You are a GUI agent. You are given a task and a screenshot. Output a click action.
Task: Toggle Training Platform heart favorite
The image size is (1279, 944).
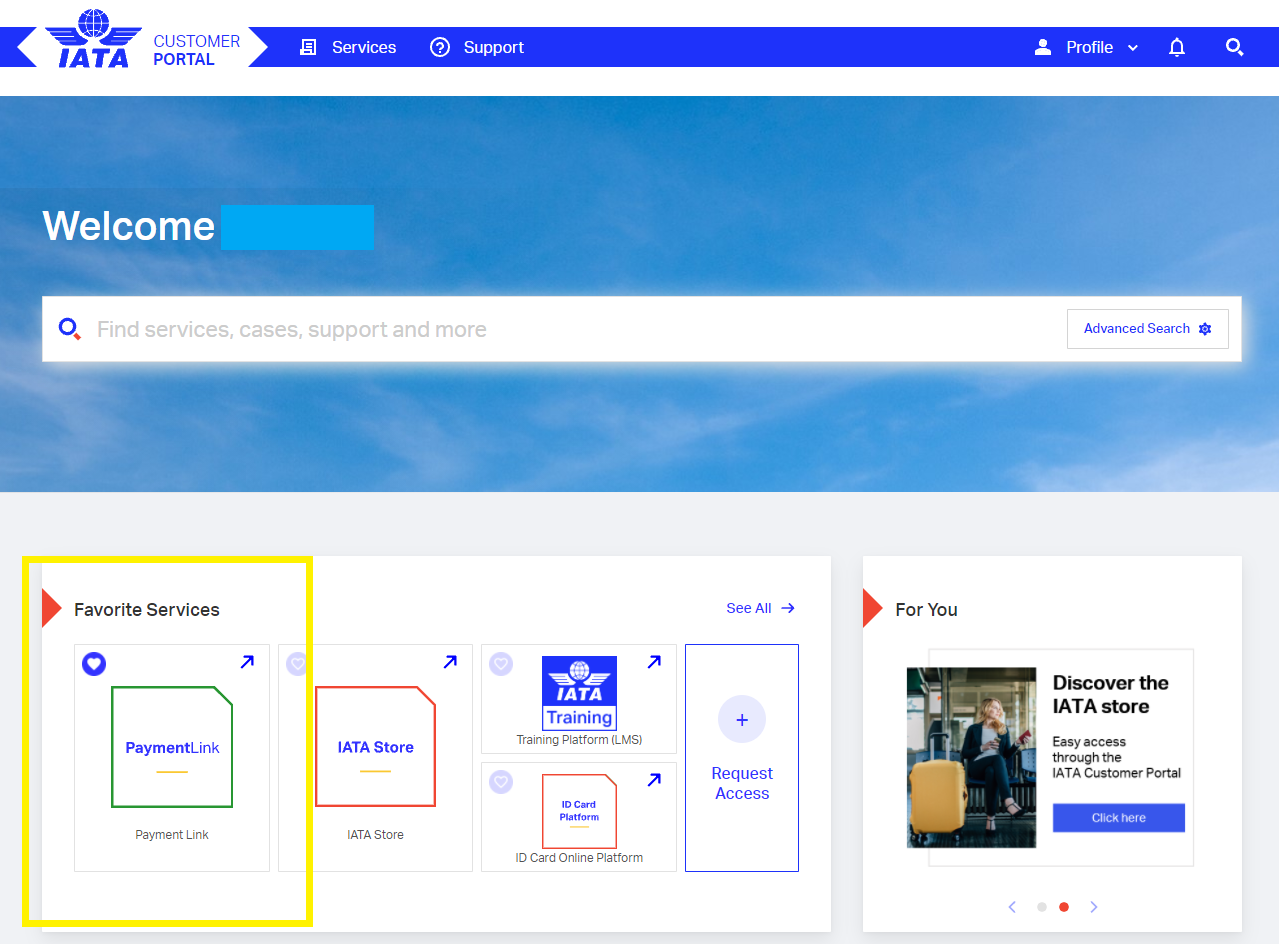[x=501, y=663]
